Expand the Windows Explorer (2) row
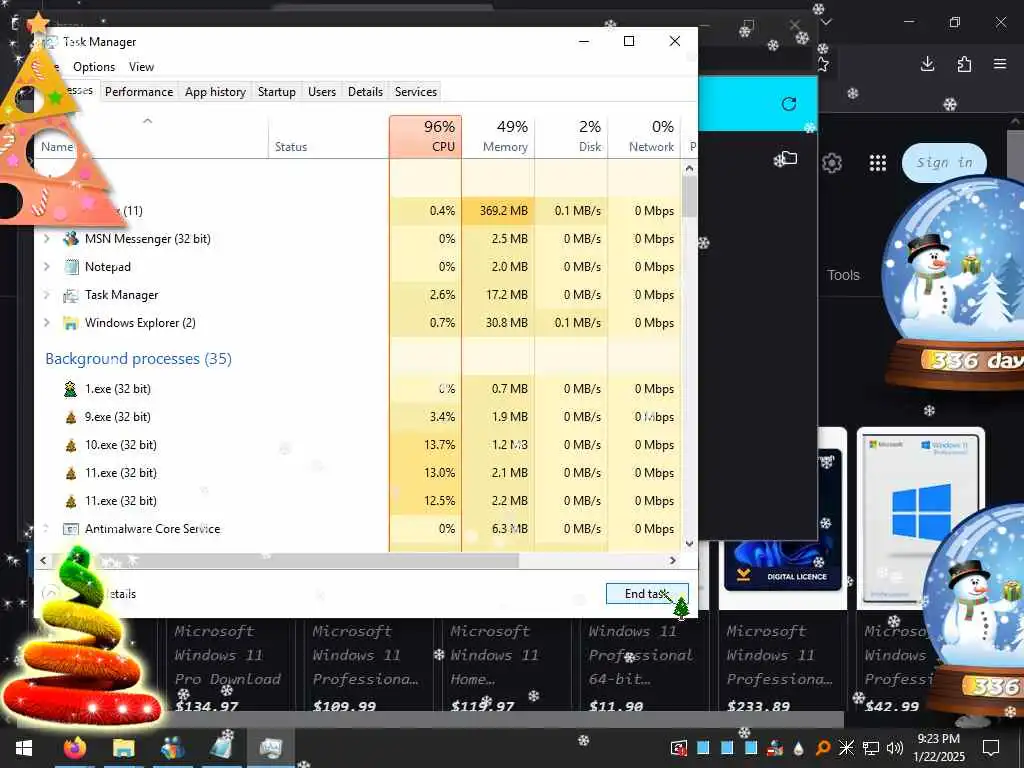1024x768 pixels. (46, 323)
